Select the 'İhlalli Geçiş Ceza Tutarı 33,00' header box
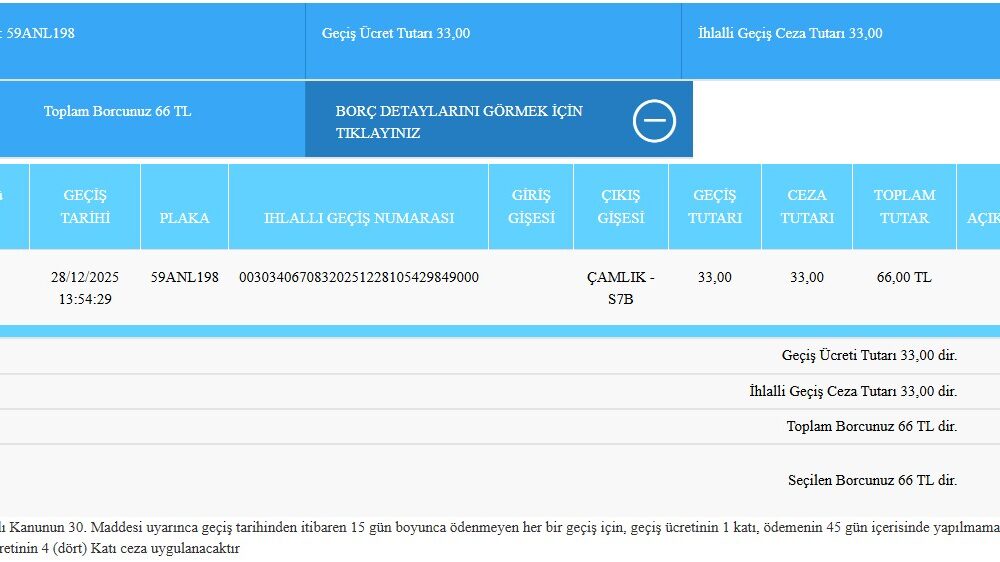The image size is (1000, 562). (x=790, y=33)
